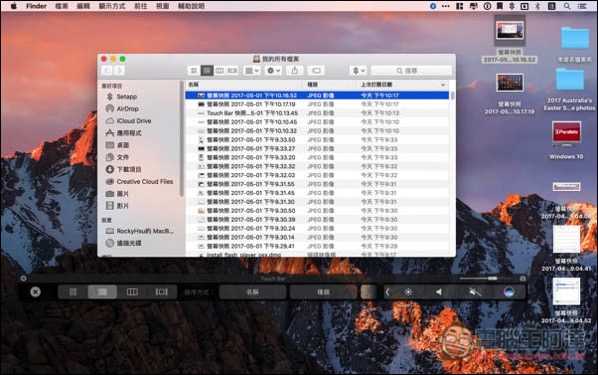Tap Cover Flow view on the Touch Bar
Image resolution: width=598 pixels, height=375 pixels.
click(x=162, y=292)
